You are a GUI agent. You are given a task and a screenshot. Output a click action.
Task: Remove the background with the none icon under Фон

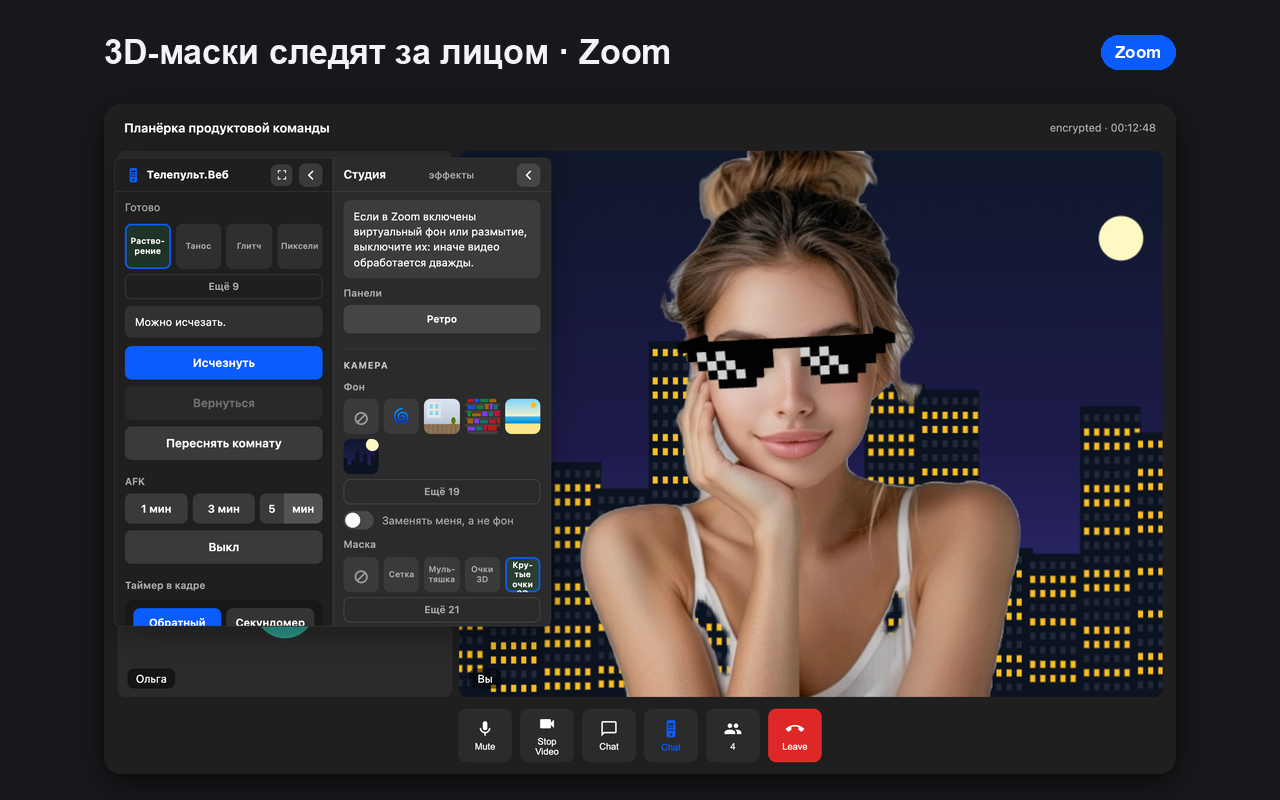click(361, 417)
